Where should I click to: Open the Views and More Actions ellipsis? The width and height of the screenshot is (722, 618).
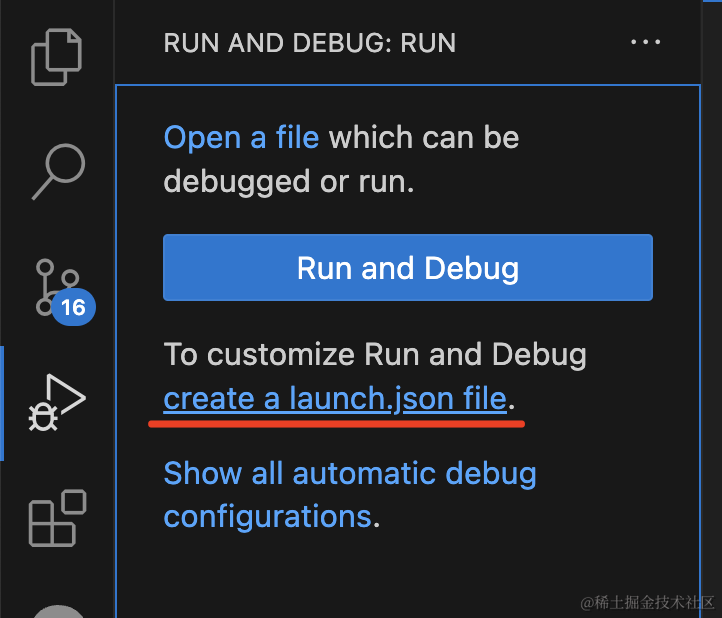pos(645,42)
